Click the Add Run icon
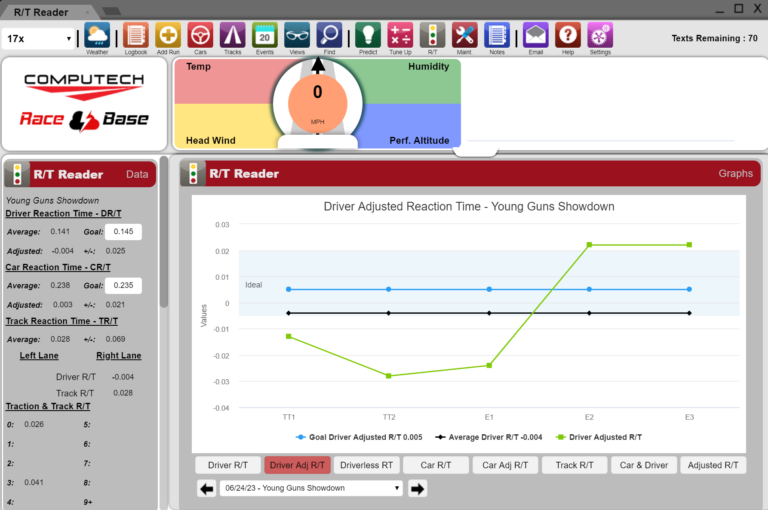 click(168, 35)
